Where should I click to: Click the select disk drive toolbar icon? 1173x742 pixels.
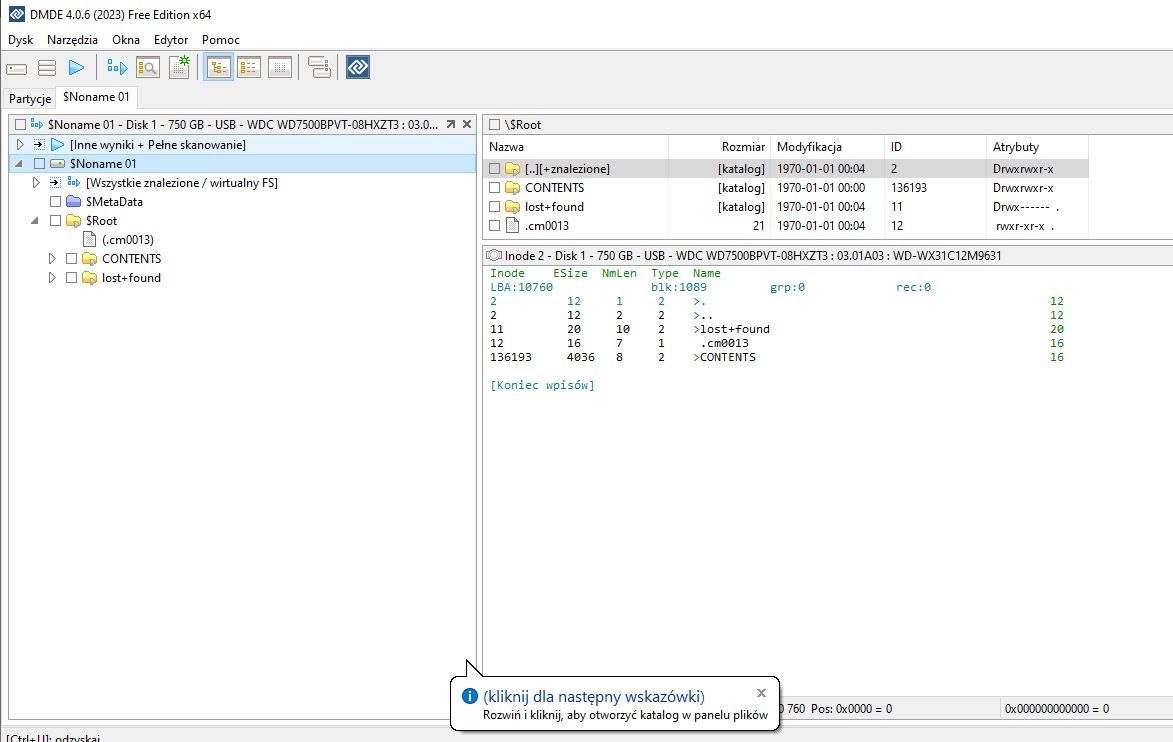17,68
